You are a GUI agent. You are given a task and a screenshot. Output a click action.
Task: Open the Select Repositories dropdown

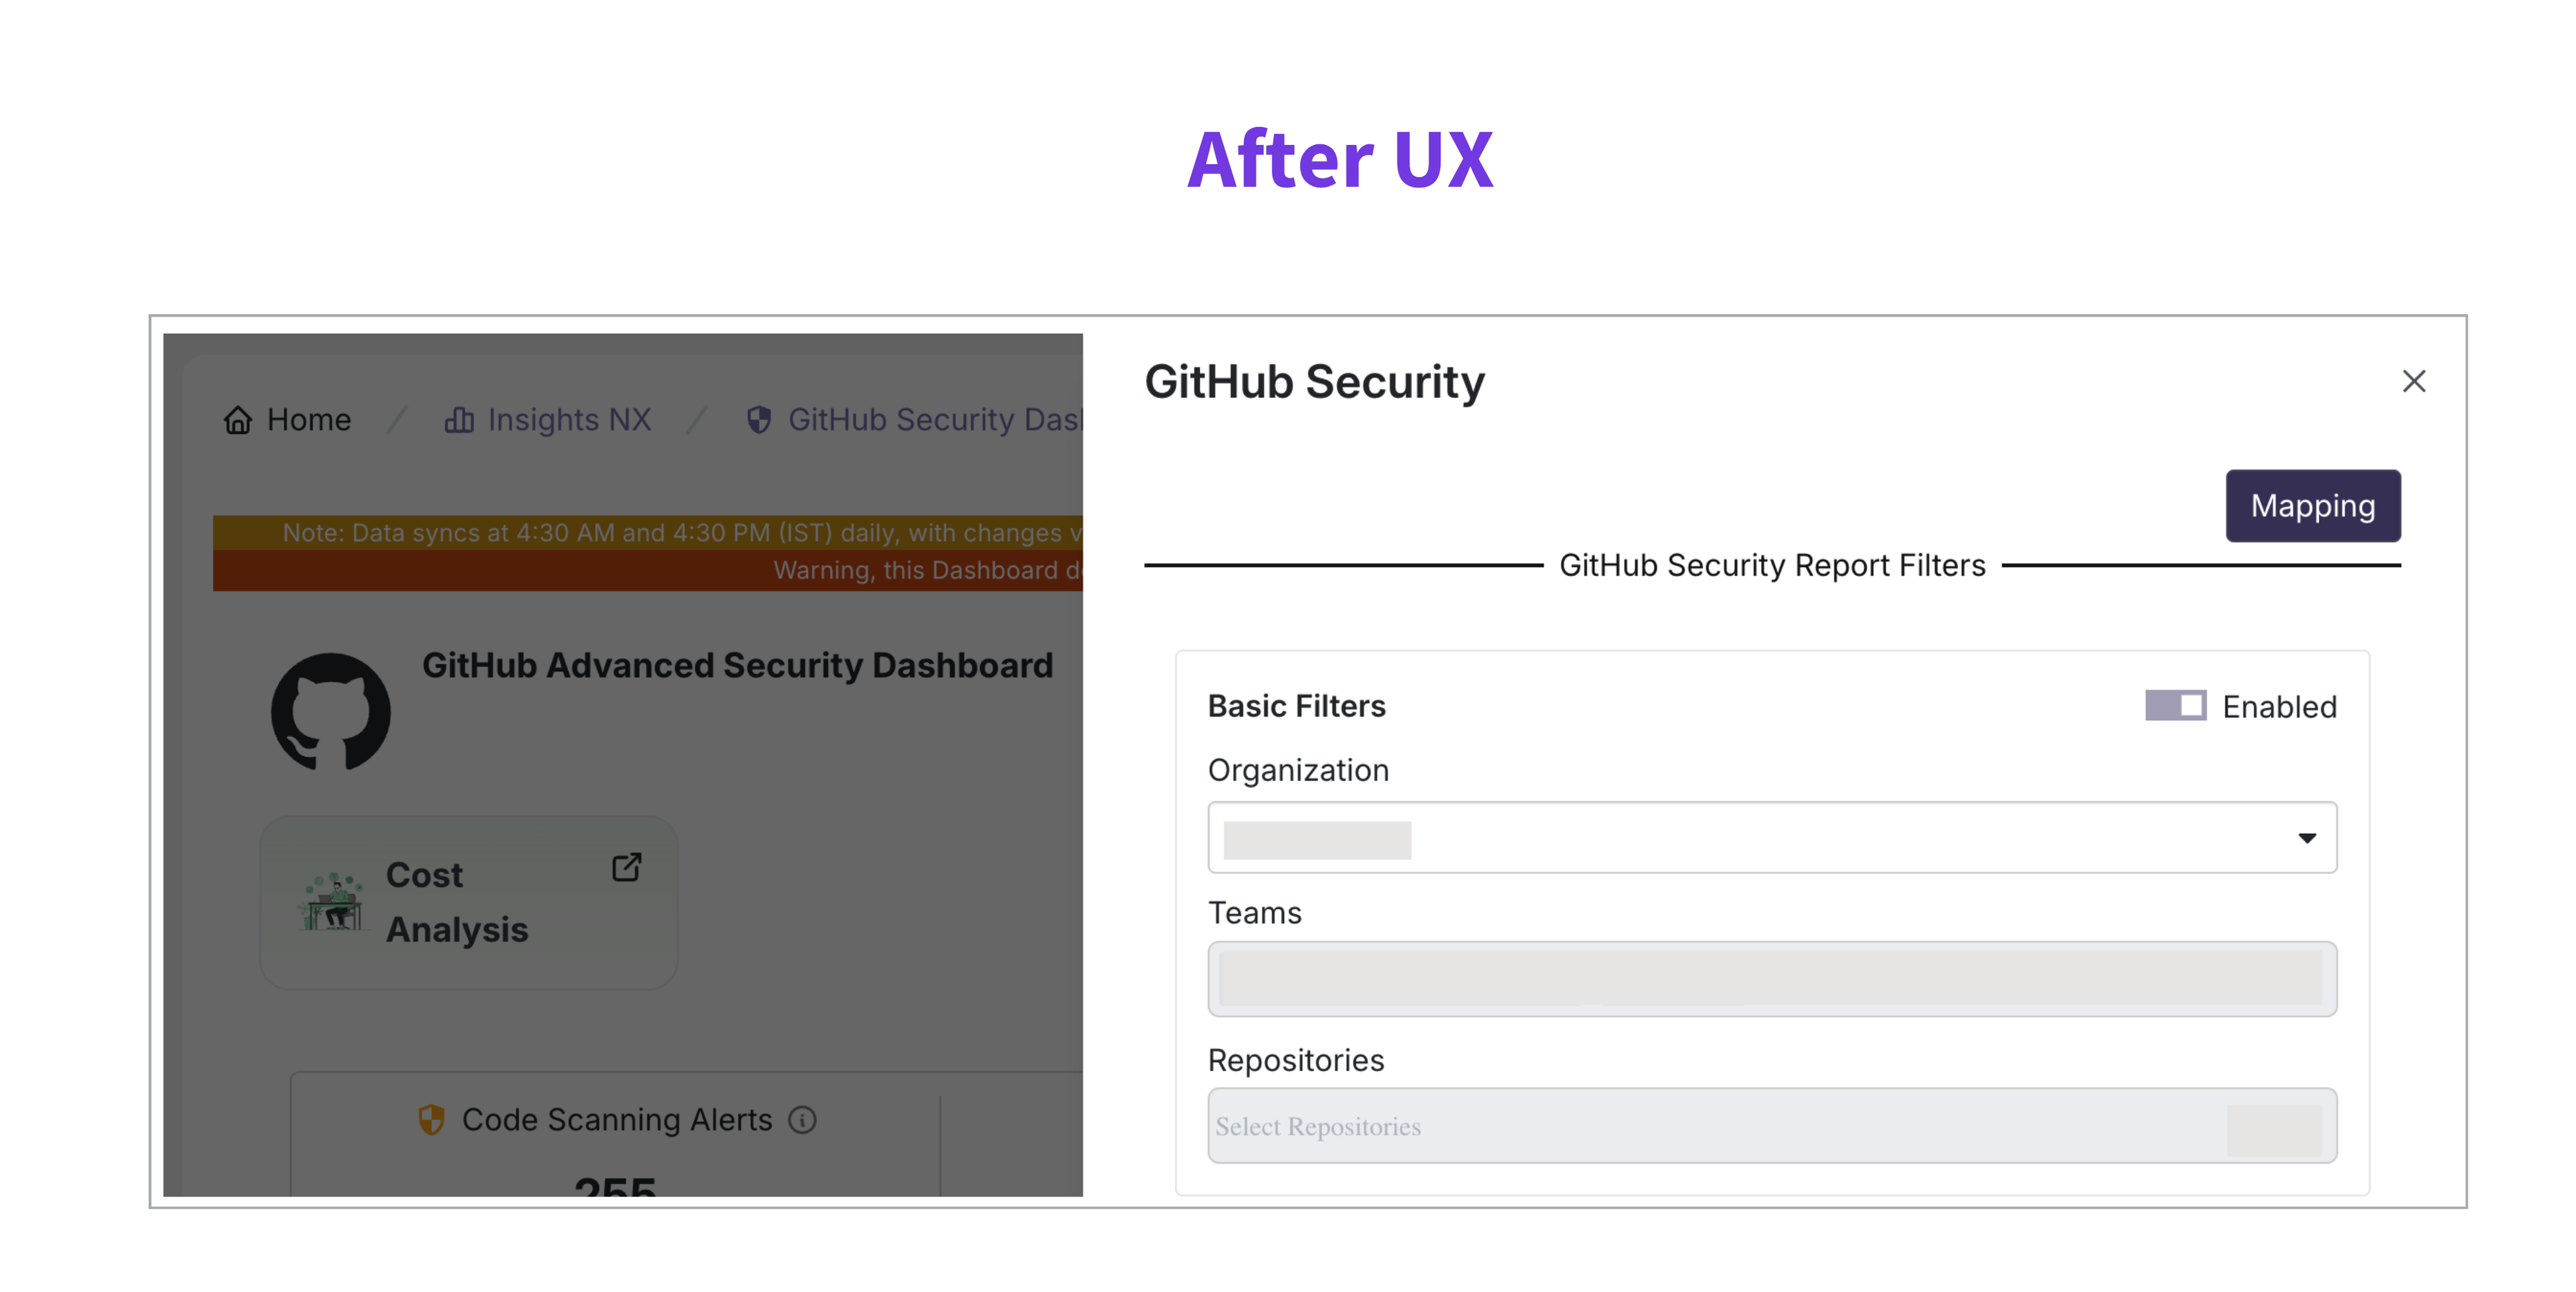click(x=1771, y=1126)
